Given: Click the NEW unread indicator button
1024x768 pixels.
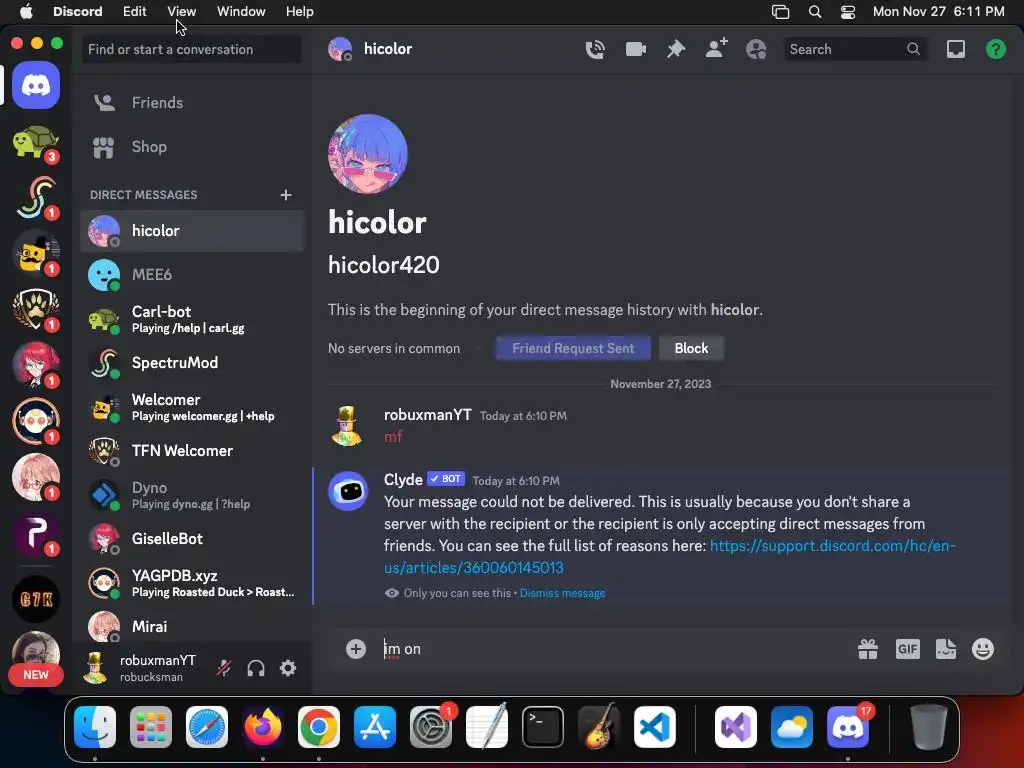Looking at the screenshot, I should tap(35, 675).
